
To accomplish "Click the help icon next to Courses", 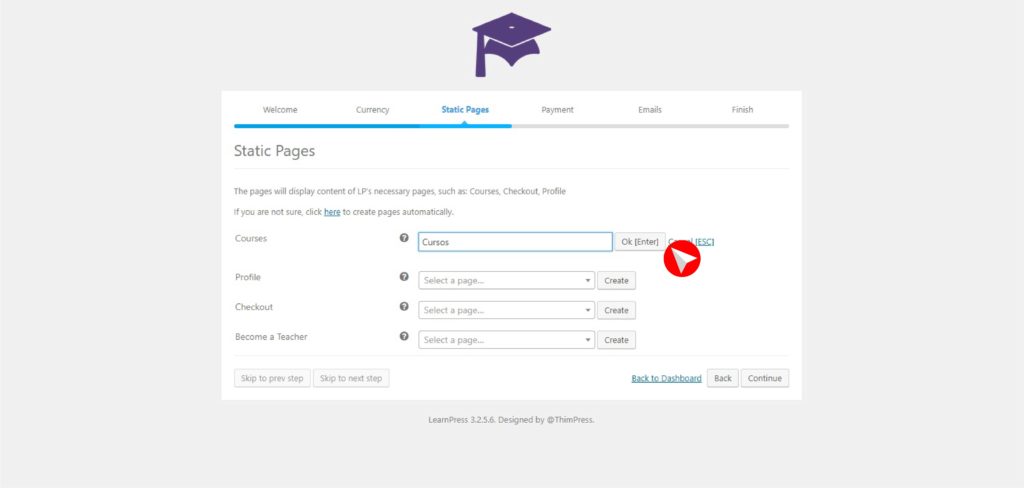I will tap(404, 239).
